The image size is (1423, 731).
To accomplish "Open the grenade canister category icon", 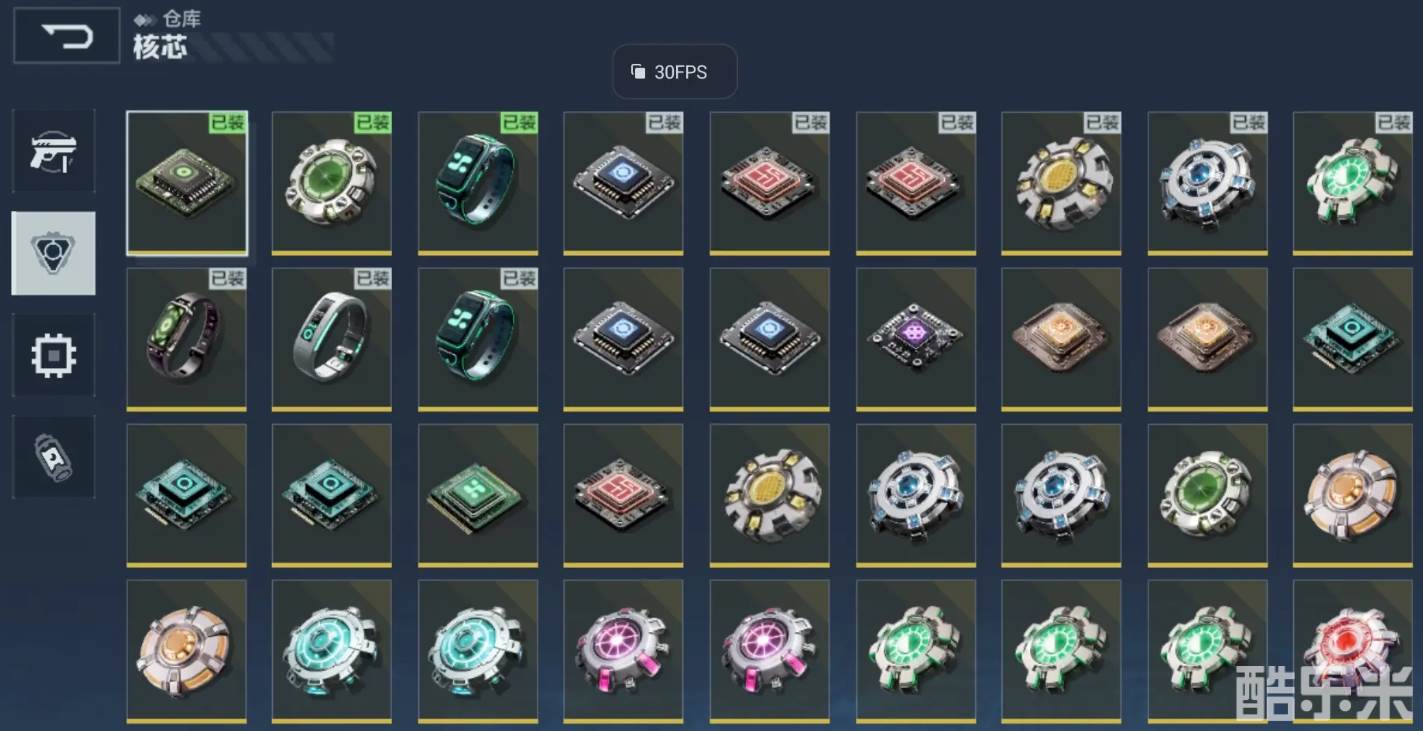I will pos(53,457).
